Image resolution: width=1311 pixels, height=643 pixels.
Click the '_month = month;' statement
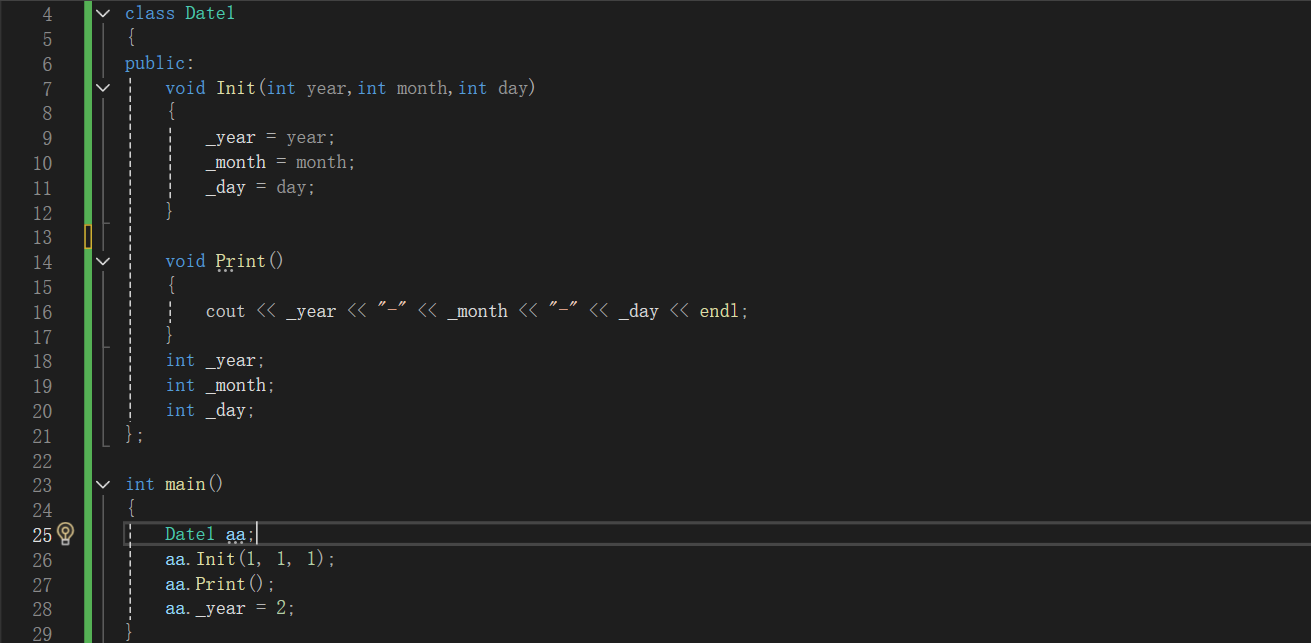(281, 162)
